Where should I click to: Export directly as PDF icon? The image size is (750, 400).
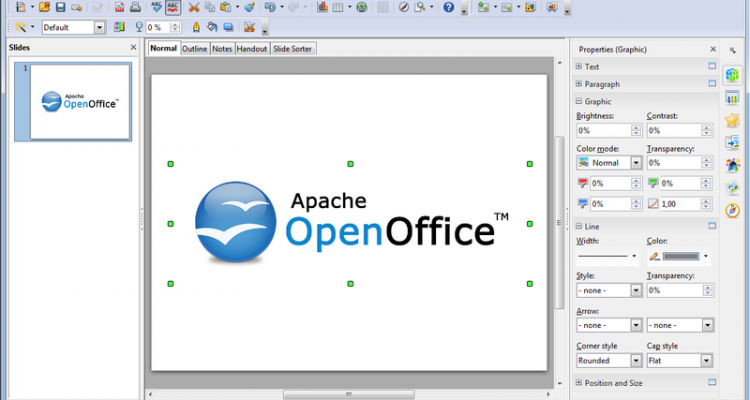click(120, 7)
